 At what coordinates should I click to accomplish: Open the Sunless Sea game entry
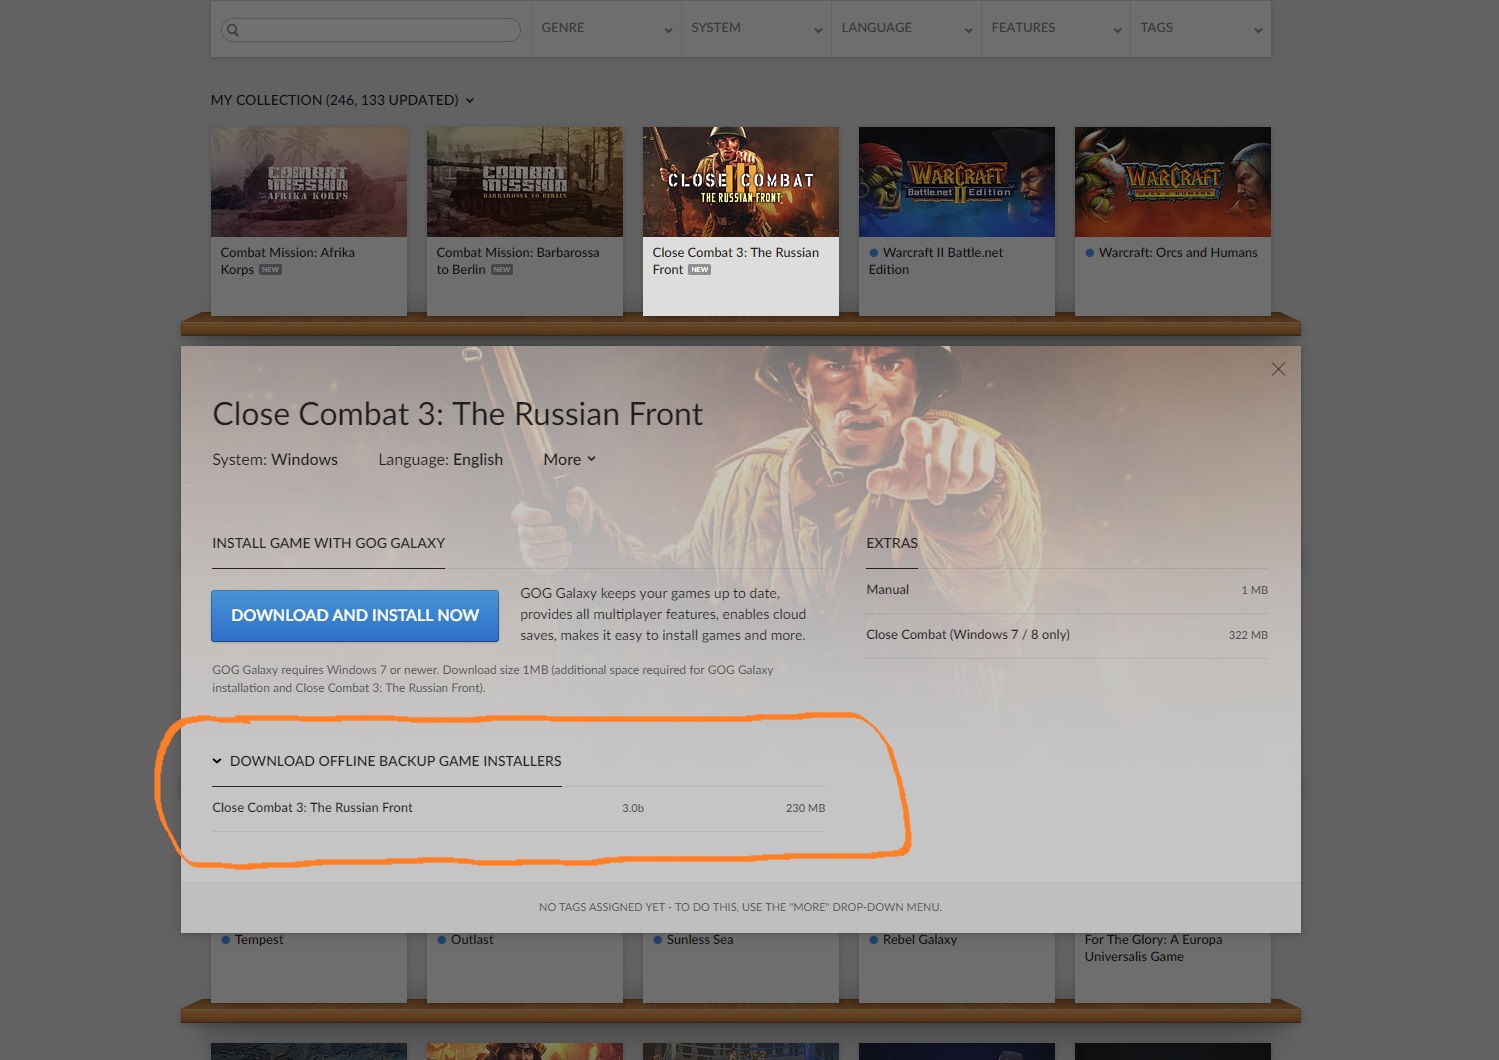click(741, 966)
